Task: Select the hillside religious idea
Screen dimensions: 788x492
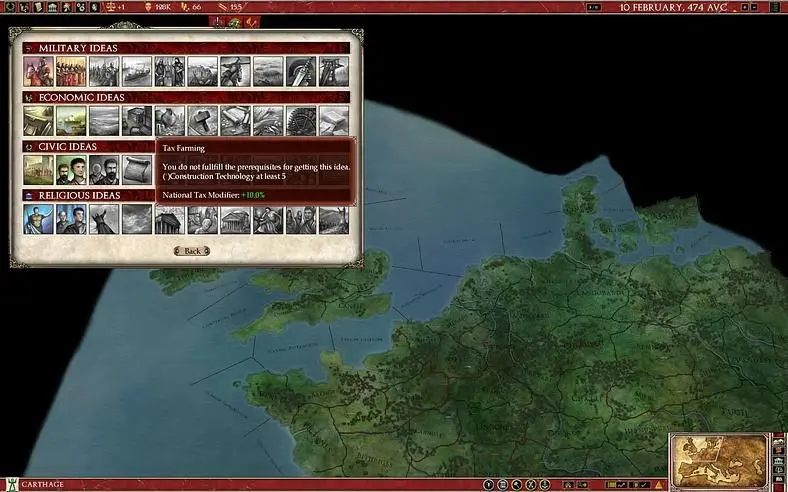Action: [334, 220]
